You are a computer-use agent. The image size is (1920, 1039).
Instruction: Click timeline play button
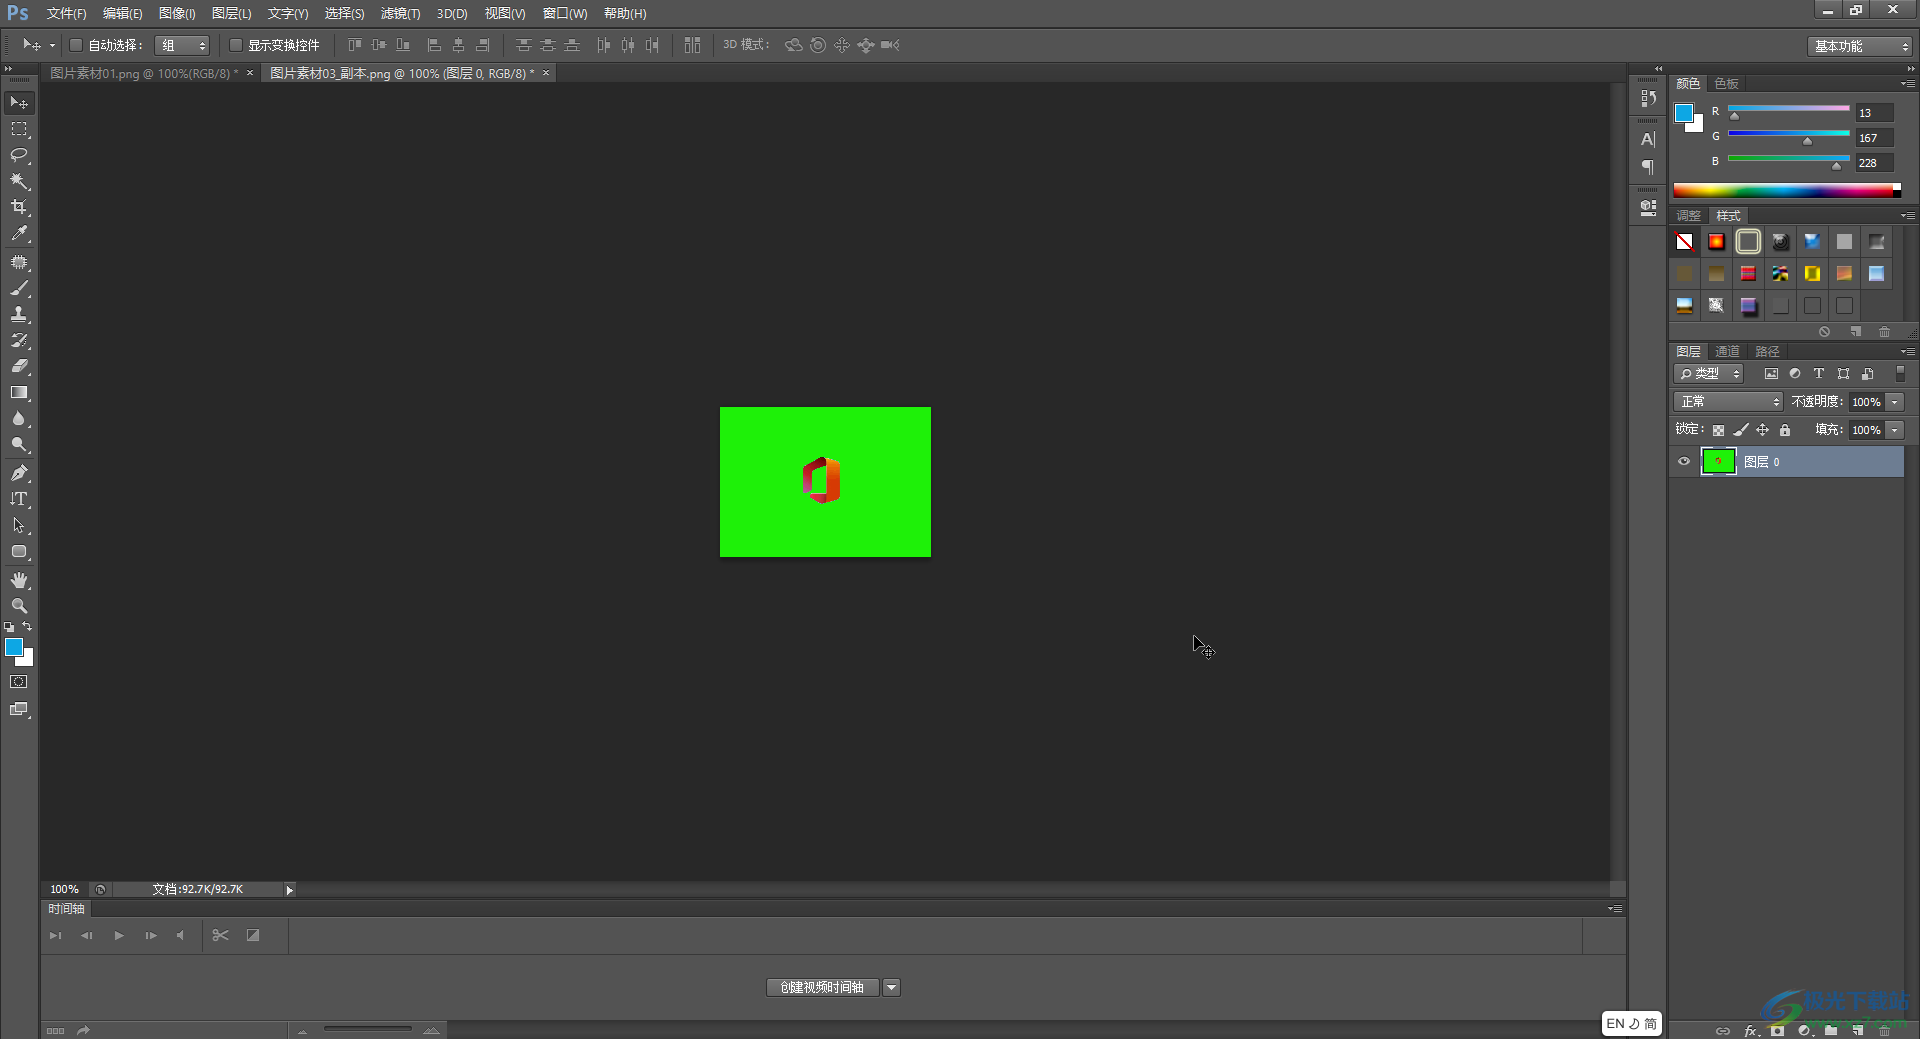[119, 936]
